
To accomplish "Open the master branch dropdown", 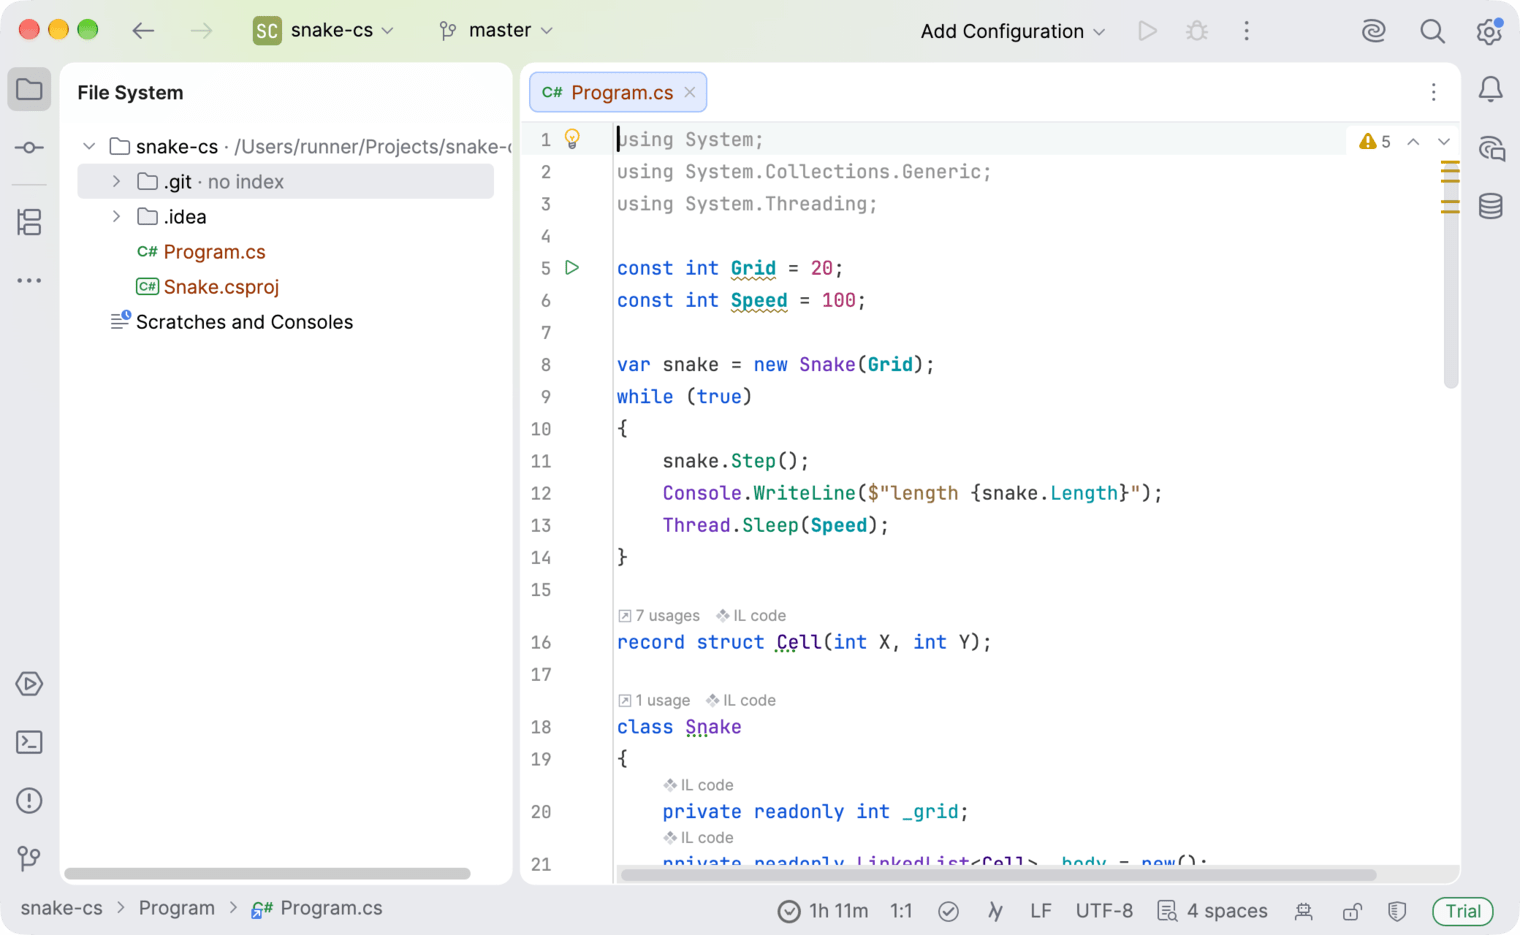I will click(x=496, y=31).
